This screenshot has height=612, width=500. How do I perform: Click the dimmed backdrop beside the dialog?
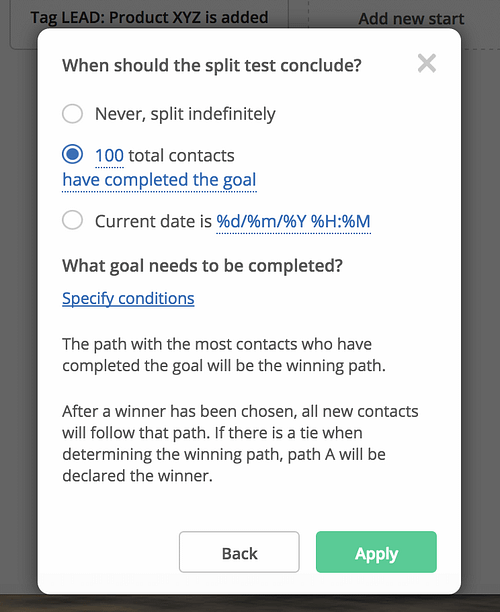click(x=18, y=312)
